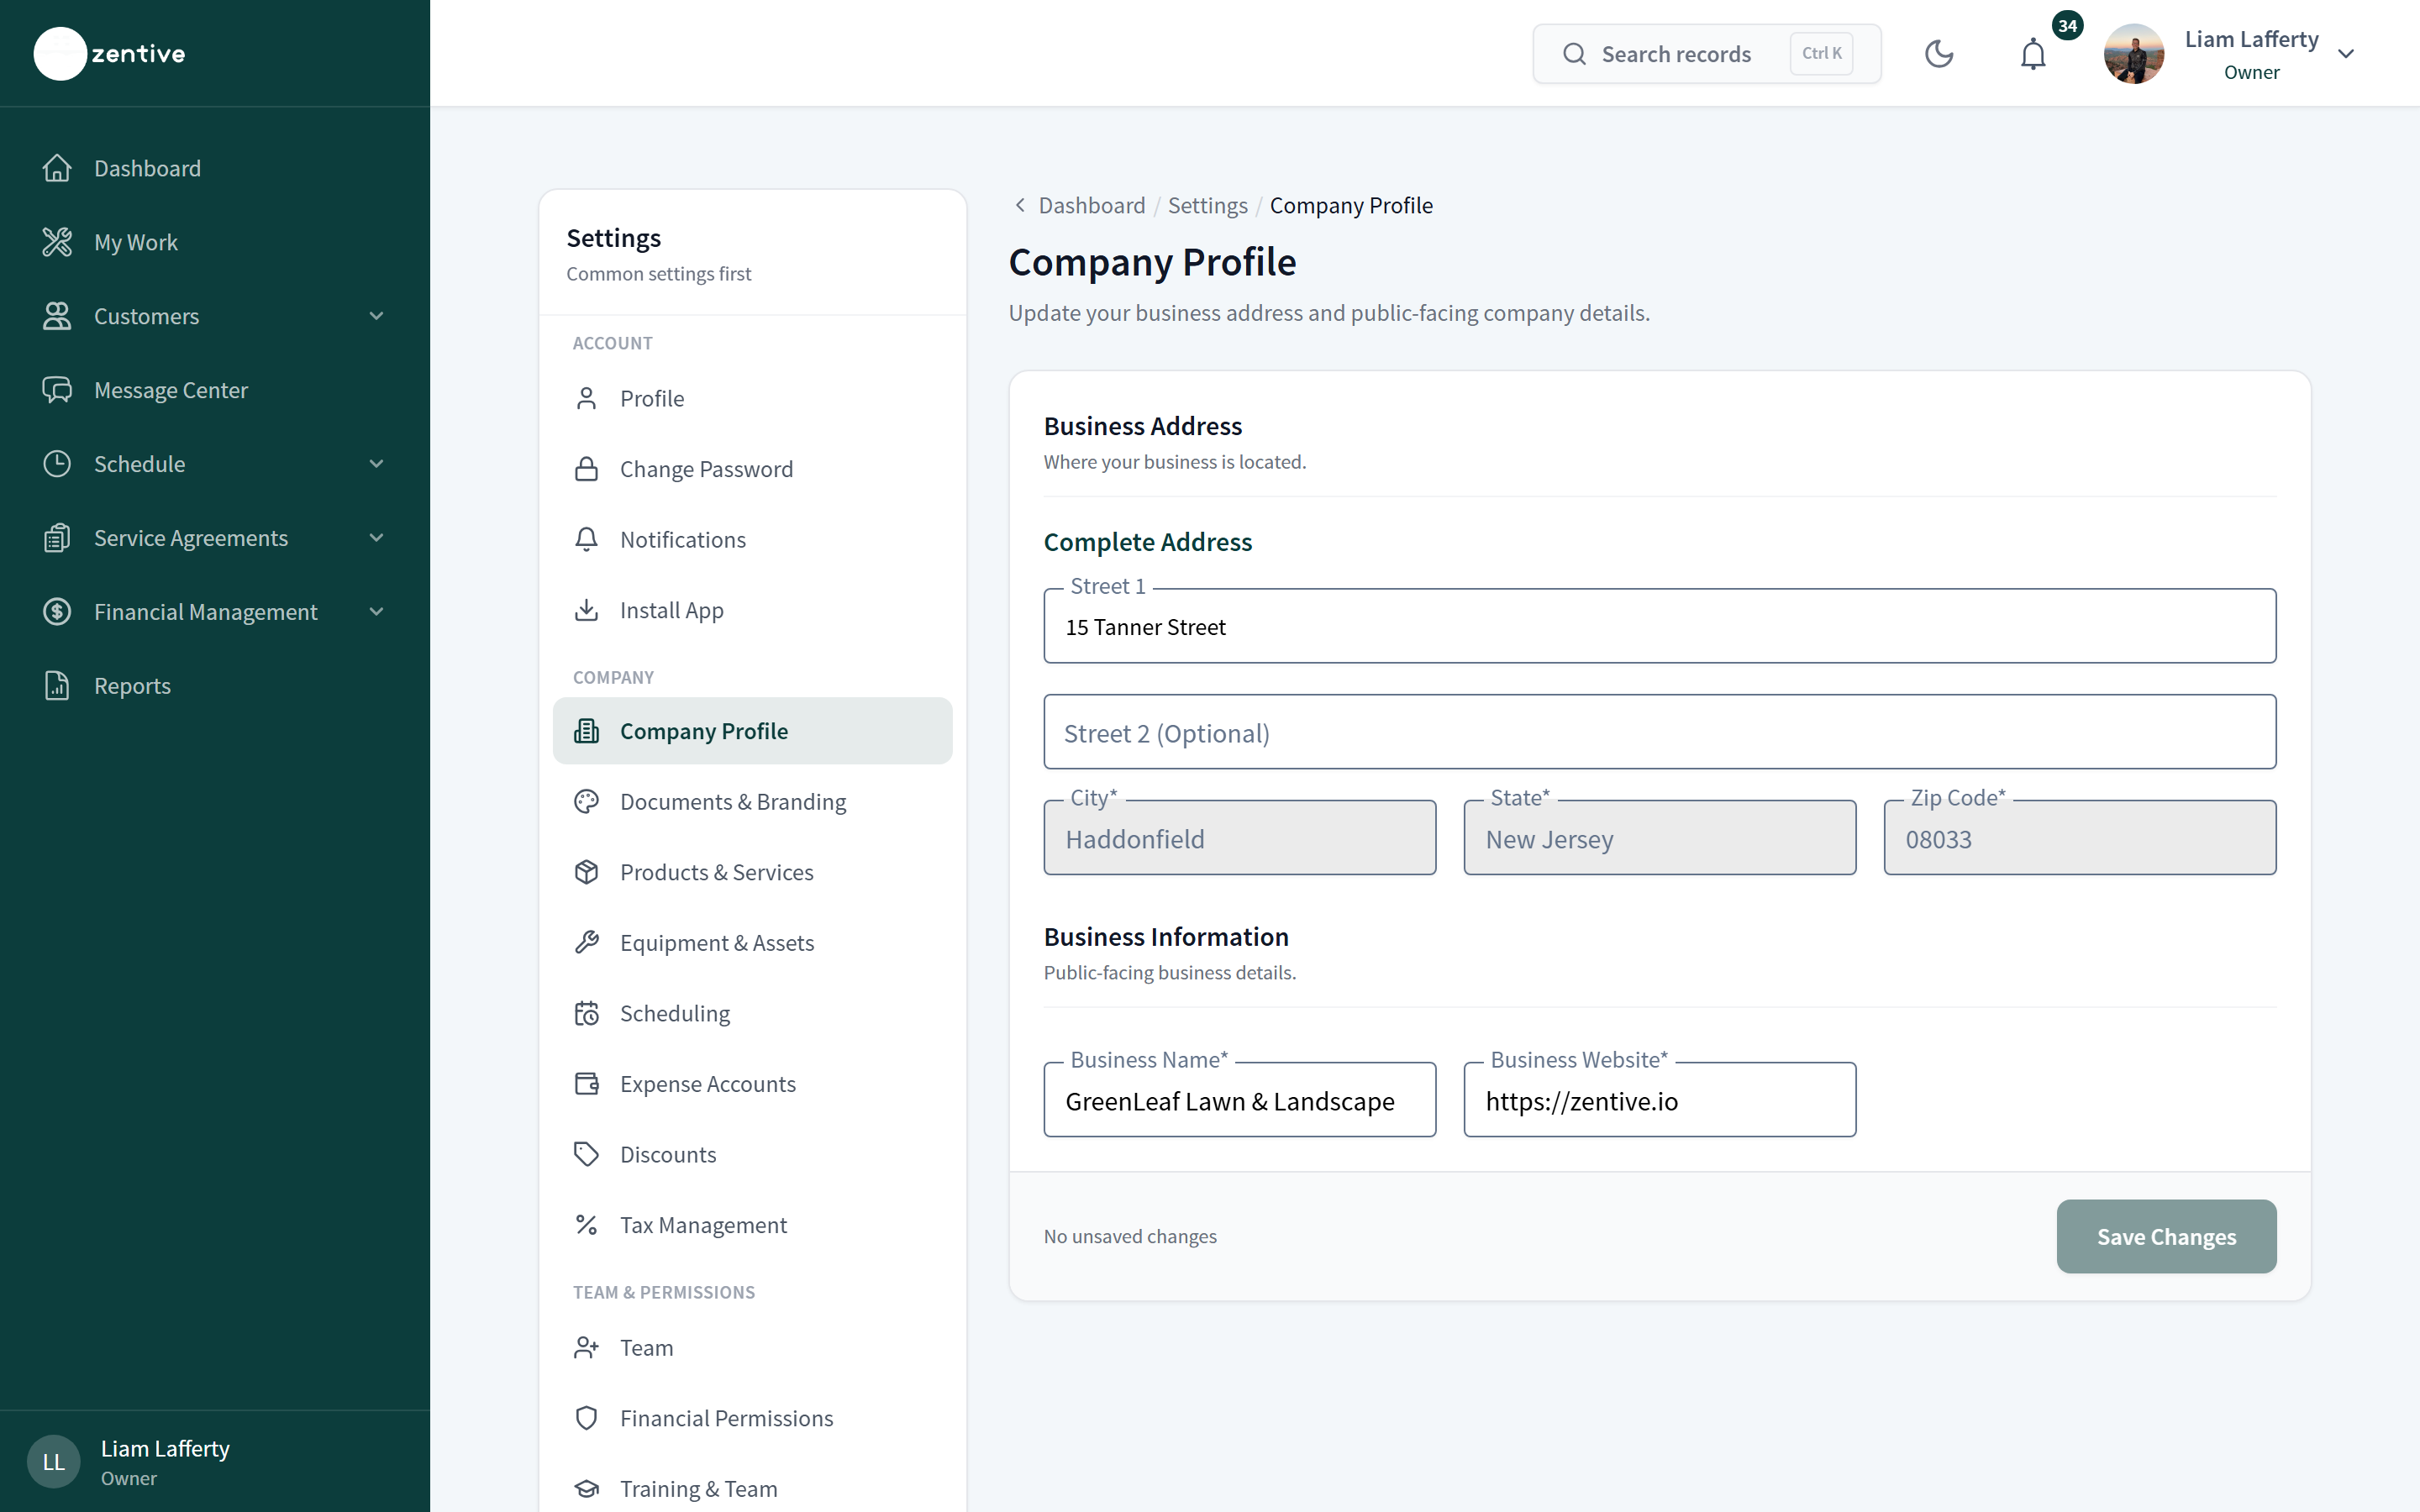Click the Expense Accounts wallet icon

click(587, 1084)
